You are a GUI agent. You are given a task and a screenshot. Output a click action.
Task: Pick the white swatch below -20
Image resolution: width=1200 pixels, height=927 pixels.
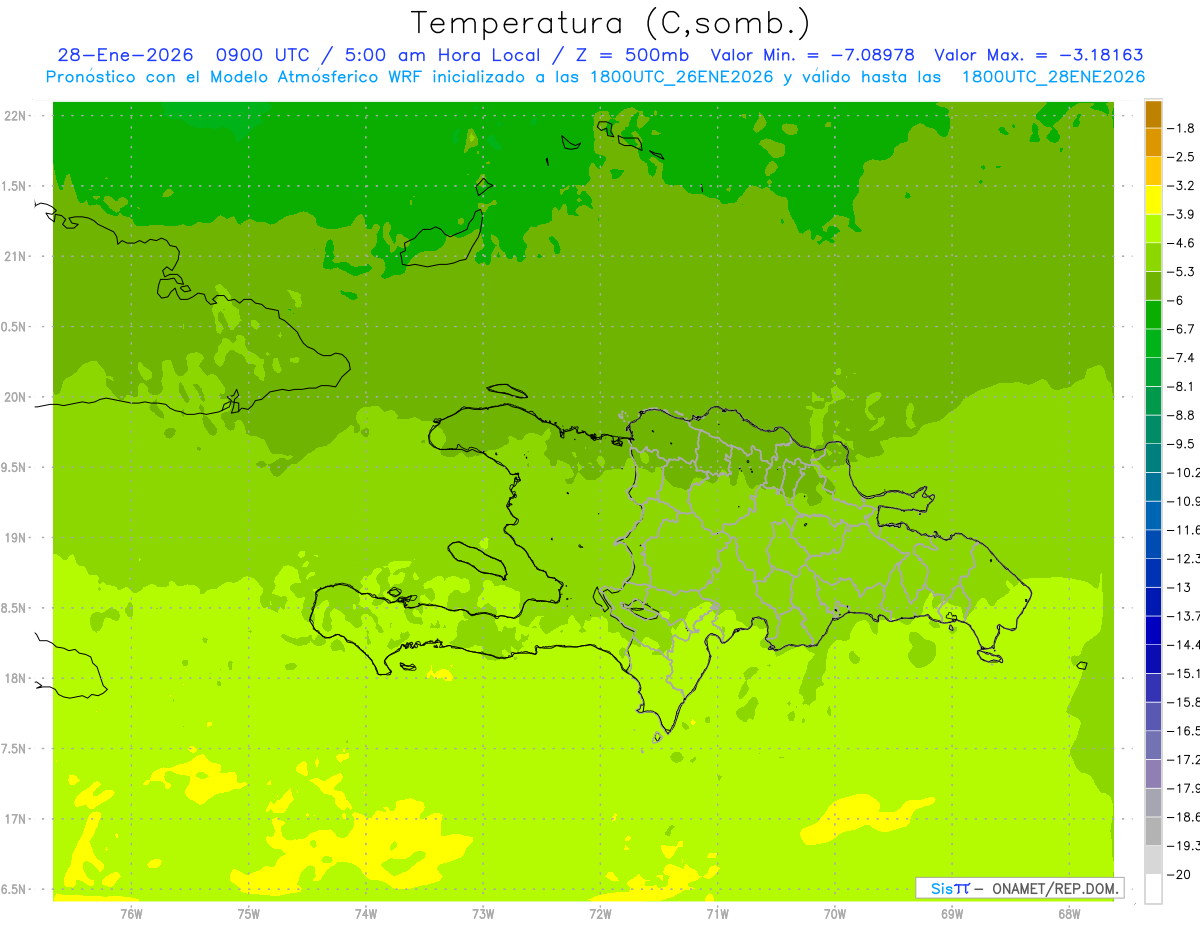pos(1153,888)
